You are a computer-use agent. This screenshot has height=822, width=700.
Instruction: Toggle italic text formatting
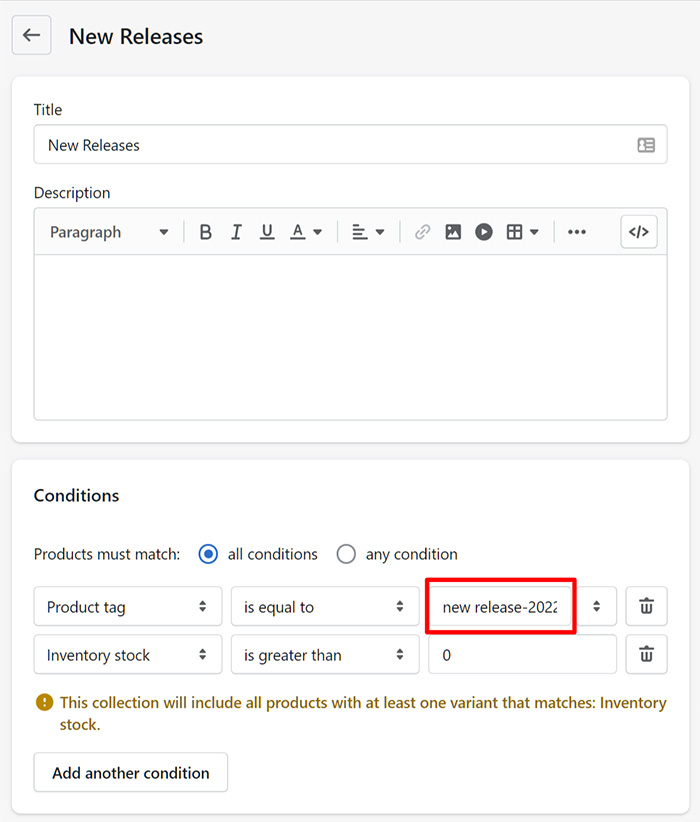pyautogui.click(x=236, y=232)
